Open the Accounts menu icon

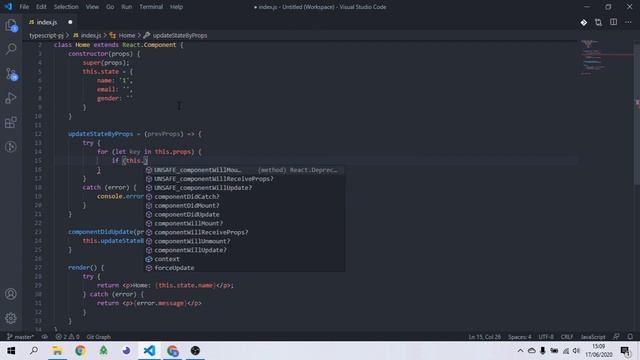pyautogui.click(x=11, y=294)
